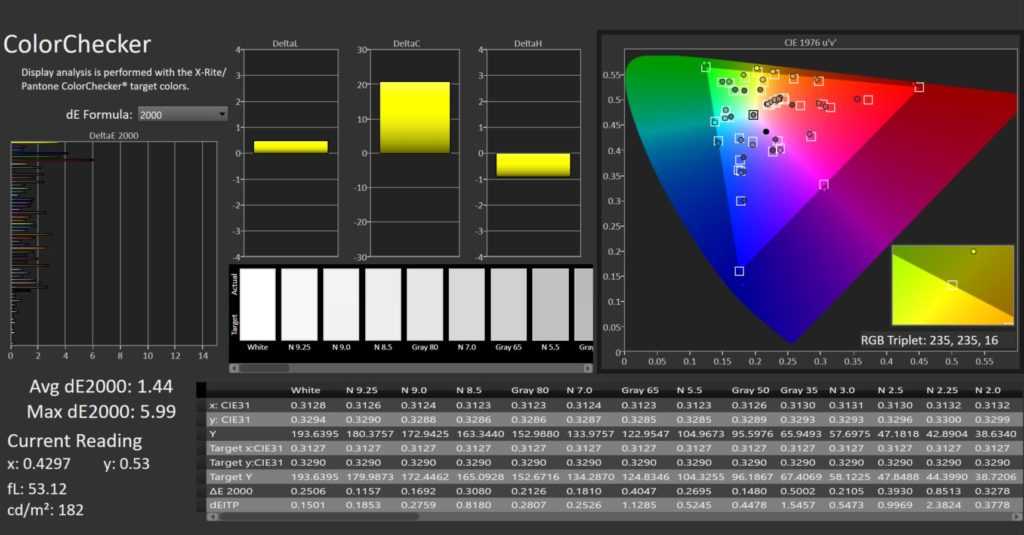Click the blue primary target square on CIE chart
The image size is (1024, 535).
point(739,271)
